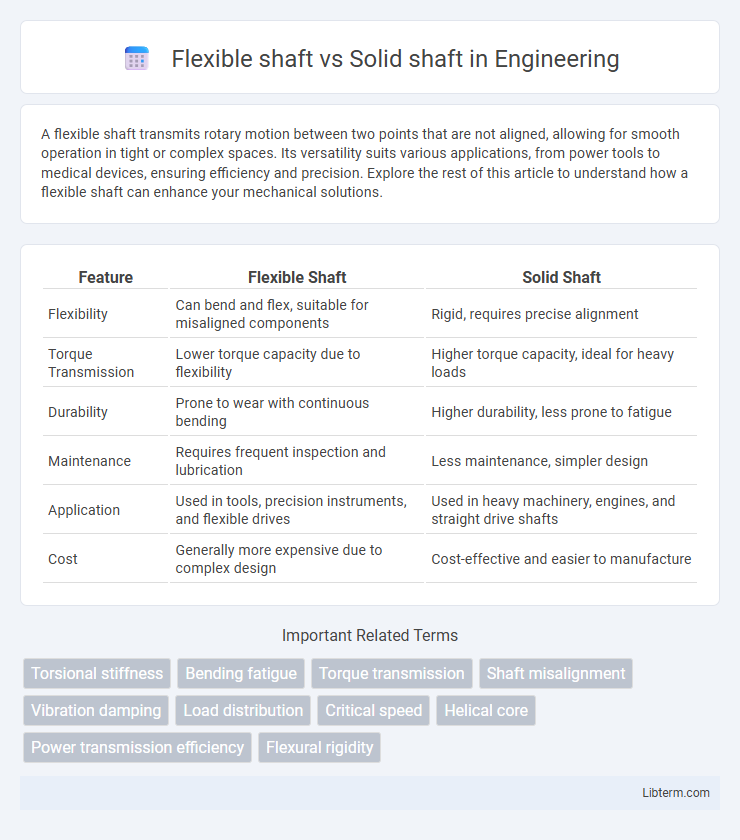The height and width of the screenshot is (840, 740).
Task: Open the Helical core term
Action: (486, 710)
